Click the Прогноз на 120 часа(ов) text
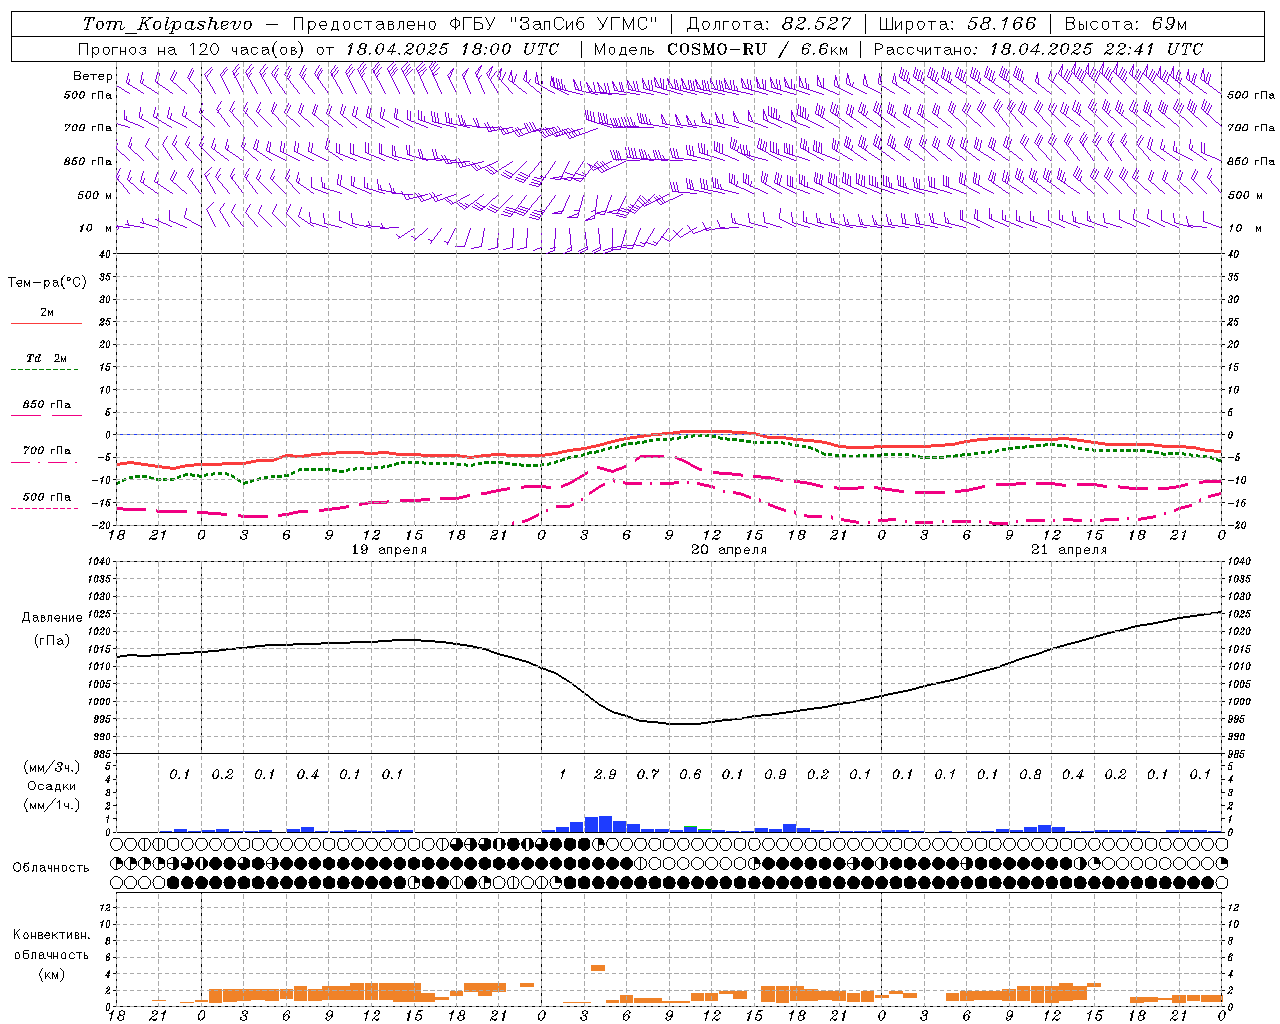This screenshot has height=1024, width=1280. coord(192,49)
